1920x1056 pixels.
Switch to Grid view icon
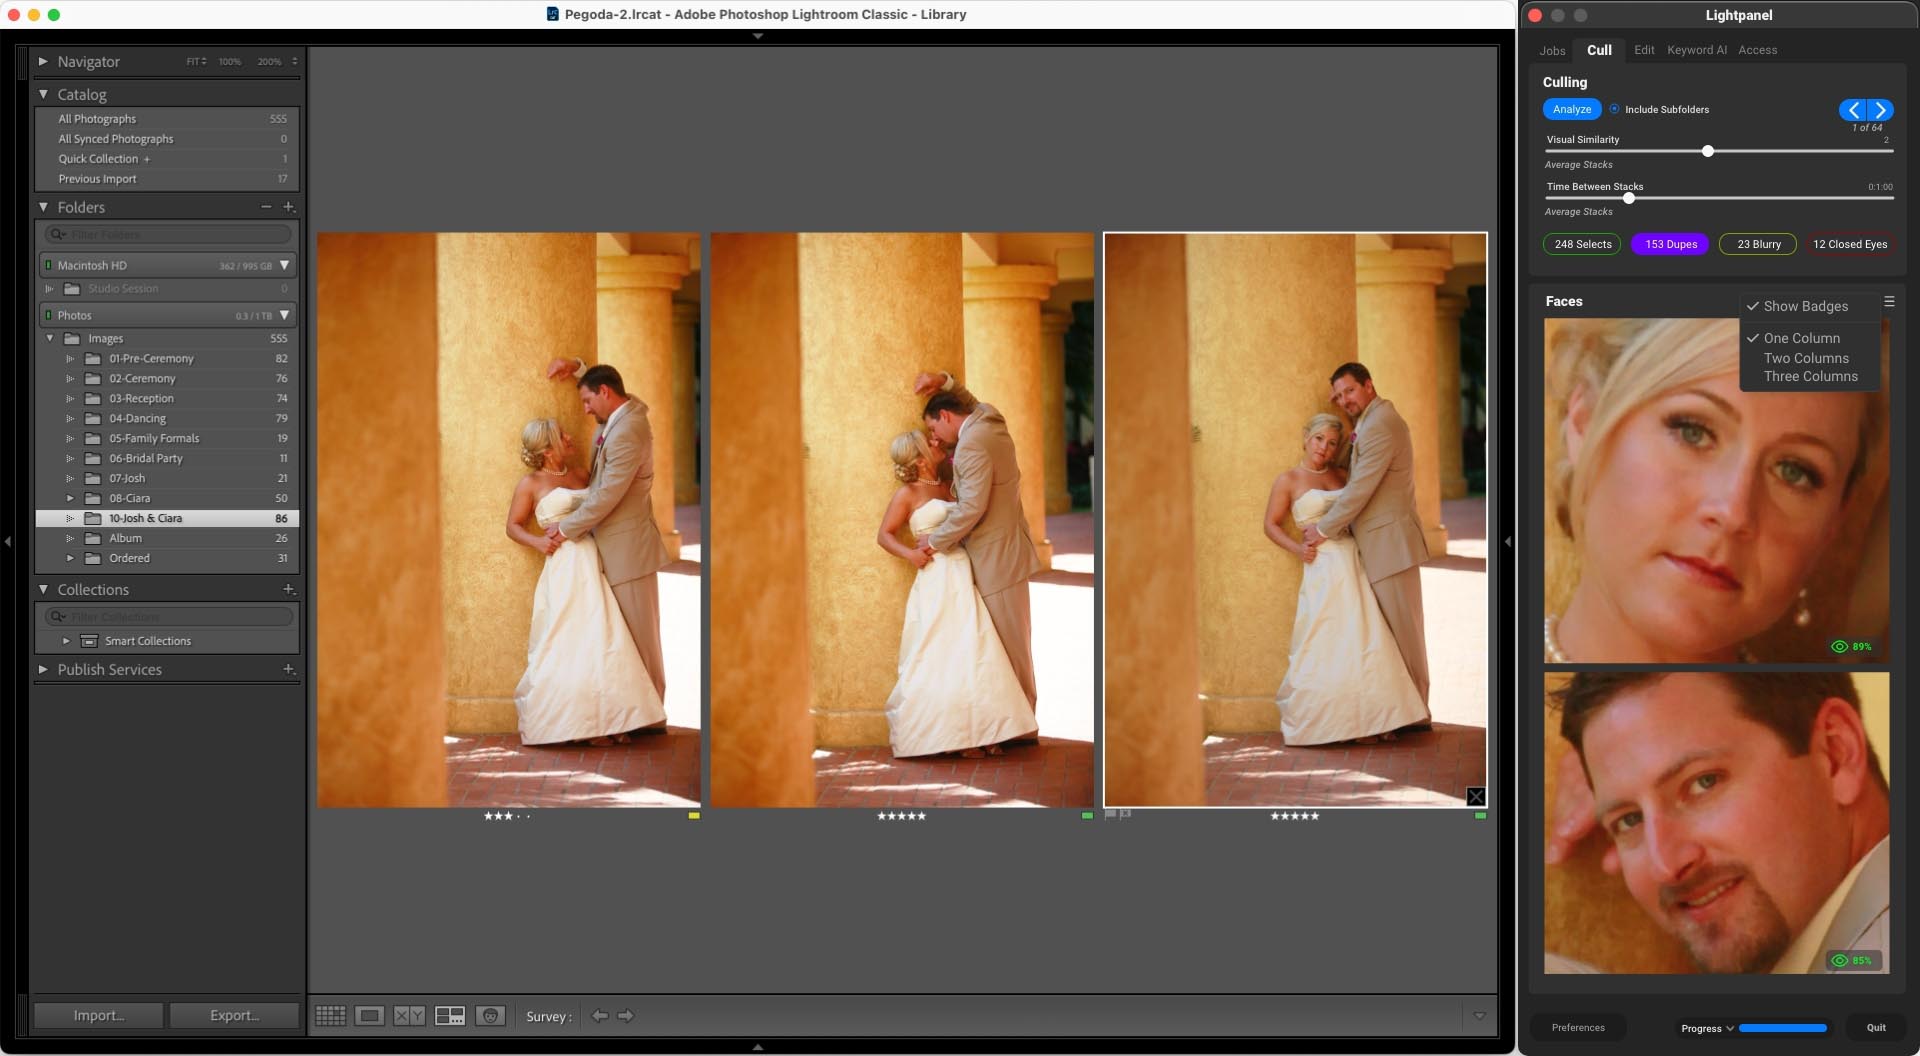coord(330,1016)
